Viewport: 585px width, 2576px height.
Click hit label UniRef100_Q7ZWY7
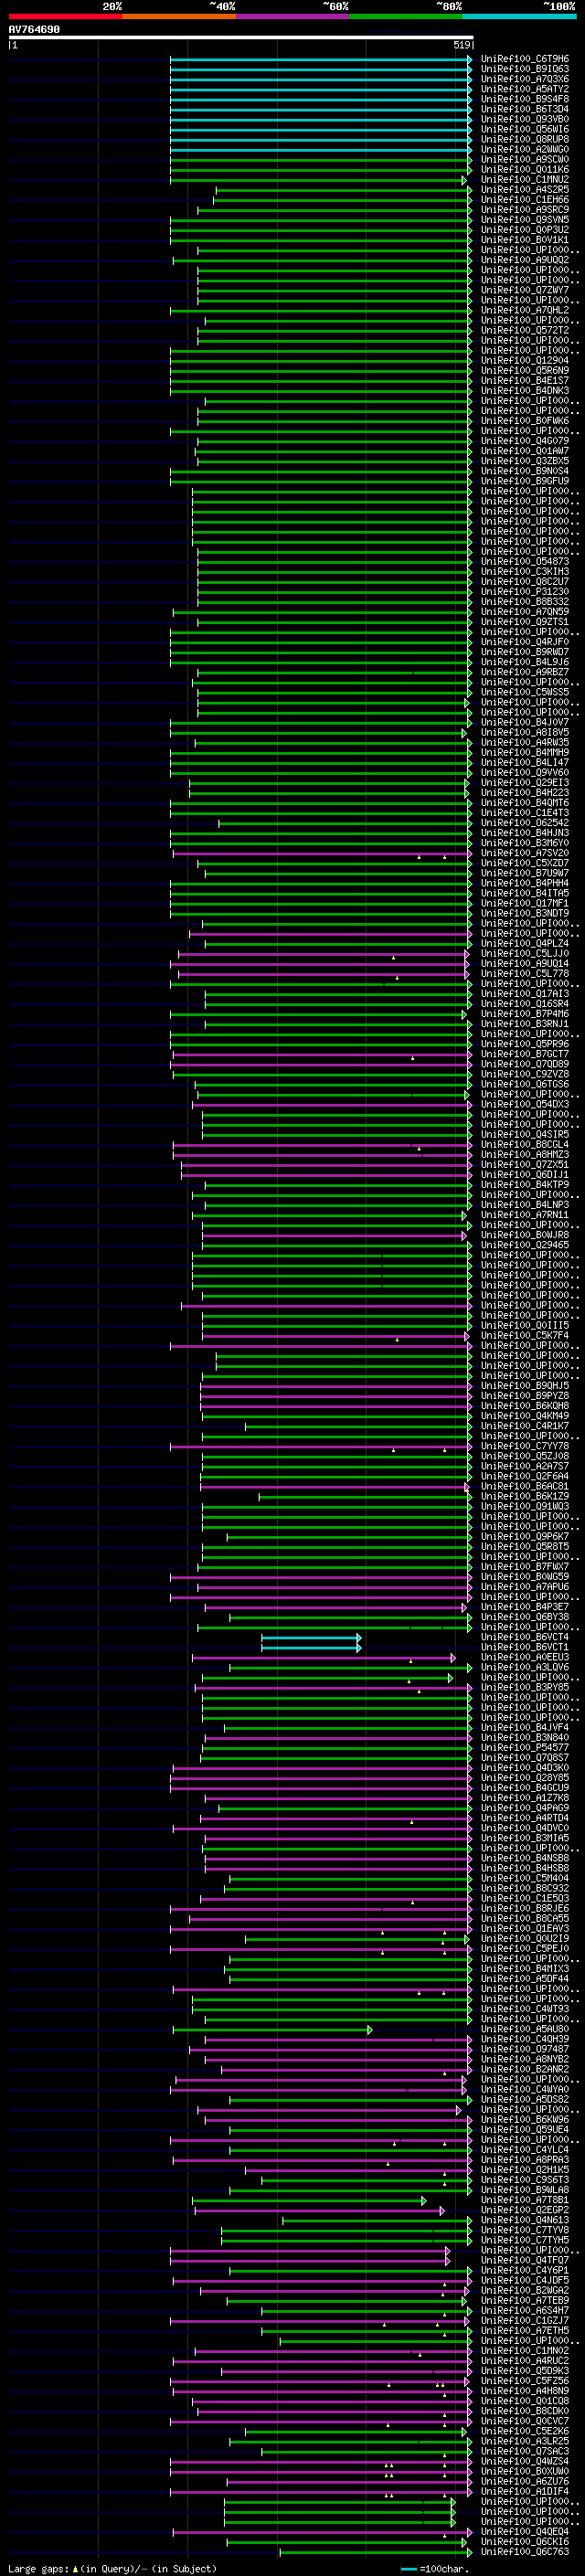click(525, 290)
